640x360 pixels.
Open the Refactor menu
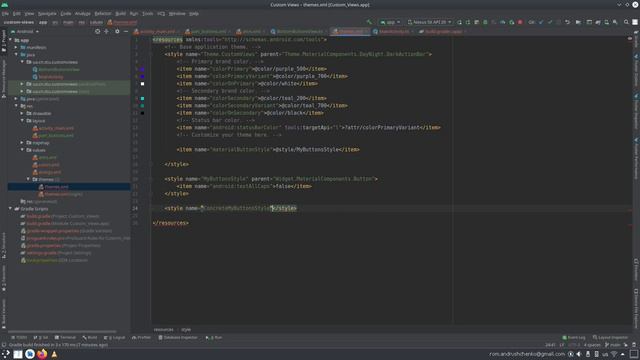[103, 13]
